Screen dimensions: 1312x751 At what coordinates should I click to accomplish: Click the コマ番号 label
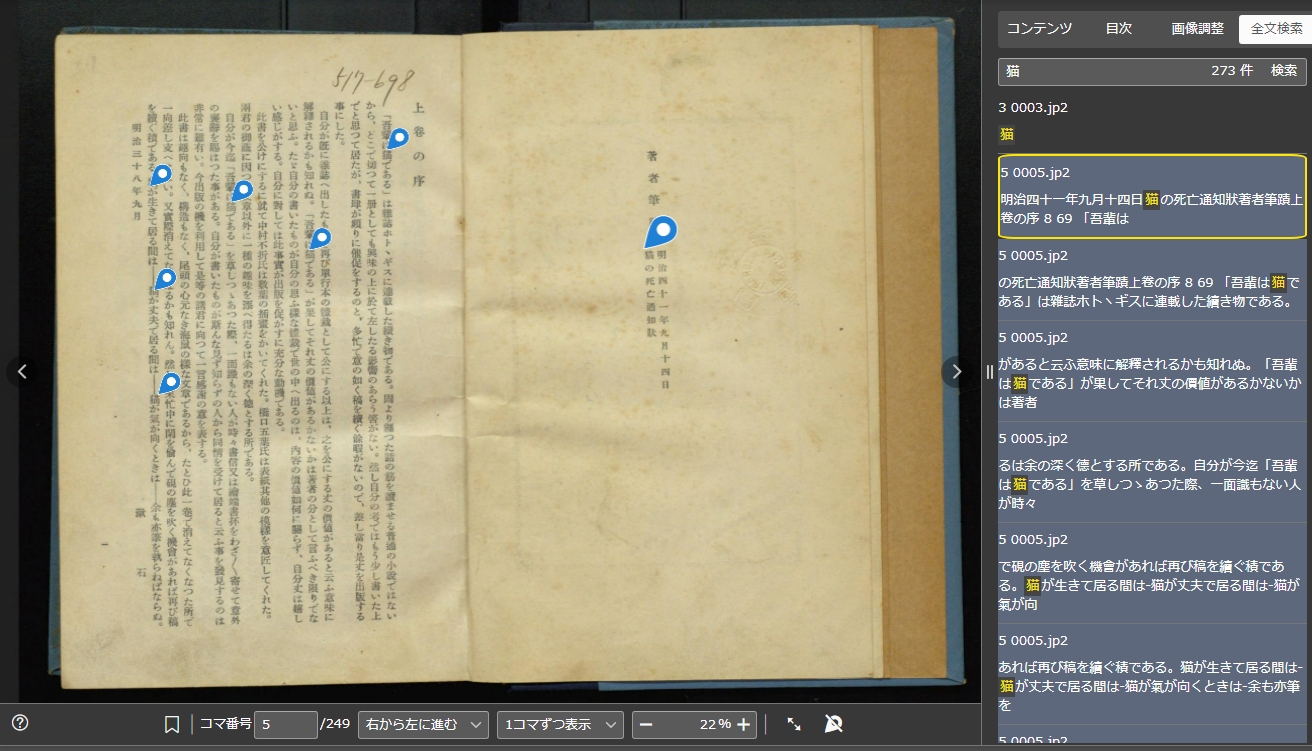pyautogui.click(x=225, y=724)
